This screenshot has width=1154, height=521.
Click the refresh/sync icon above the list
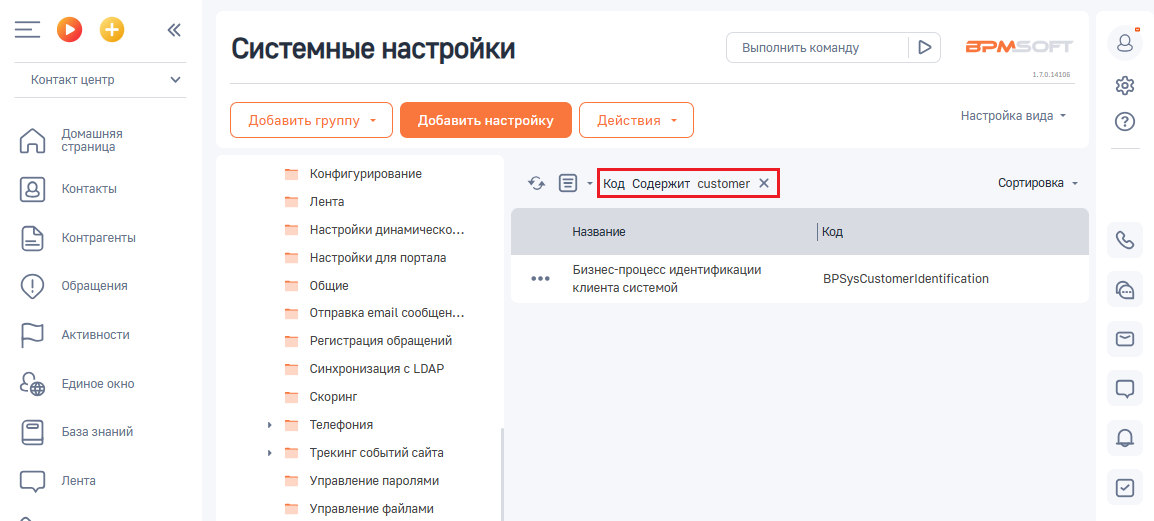[537, 183]
